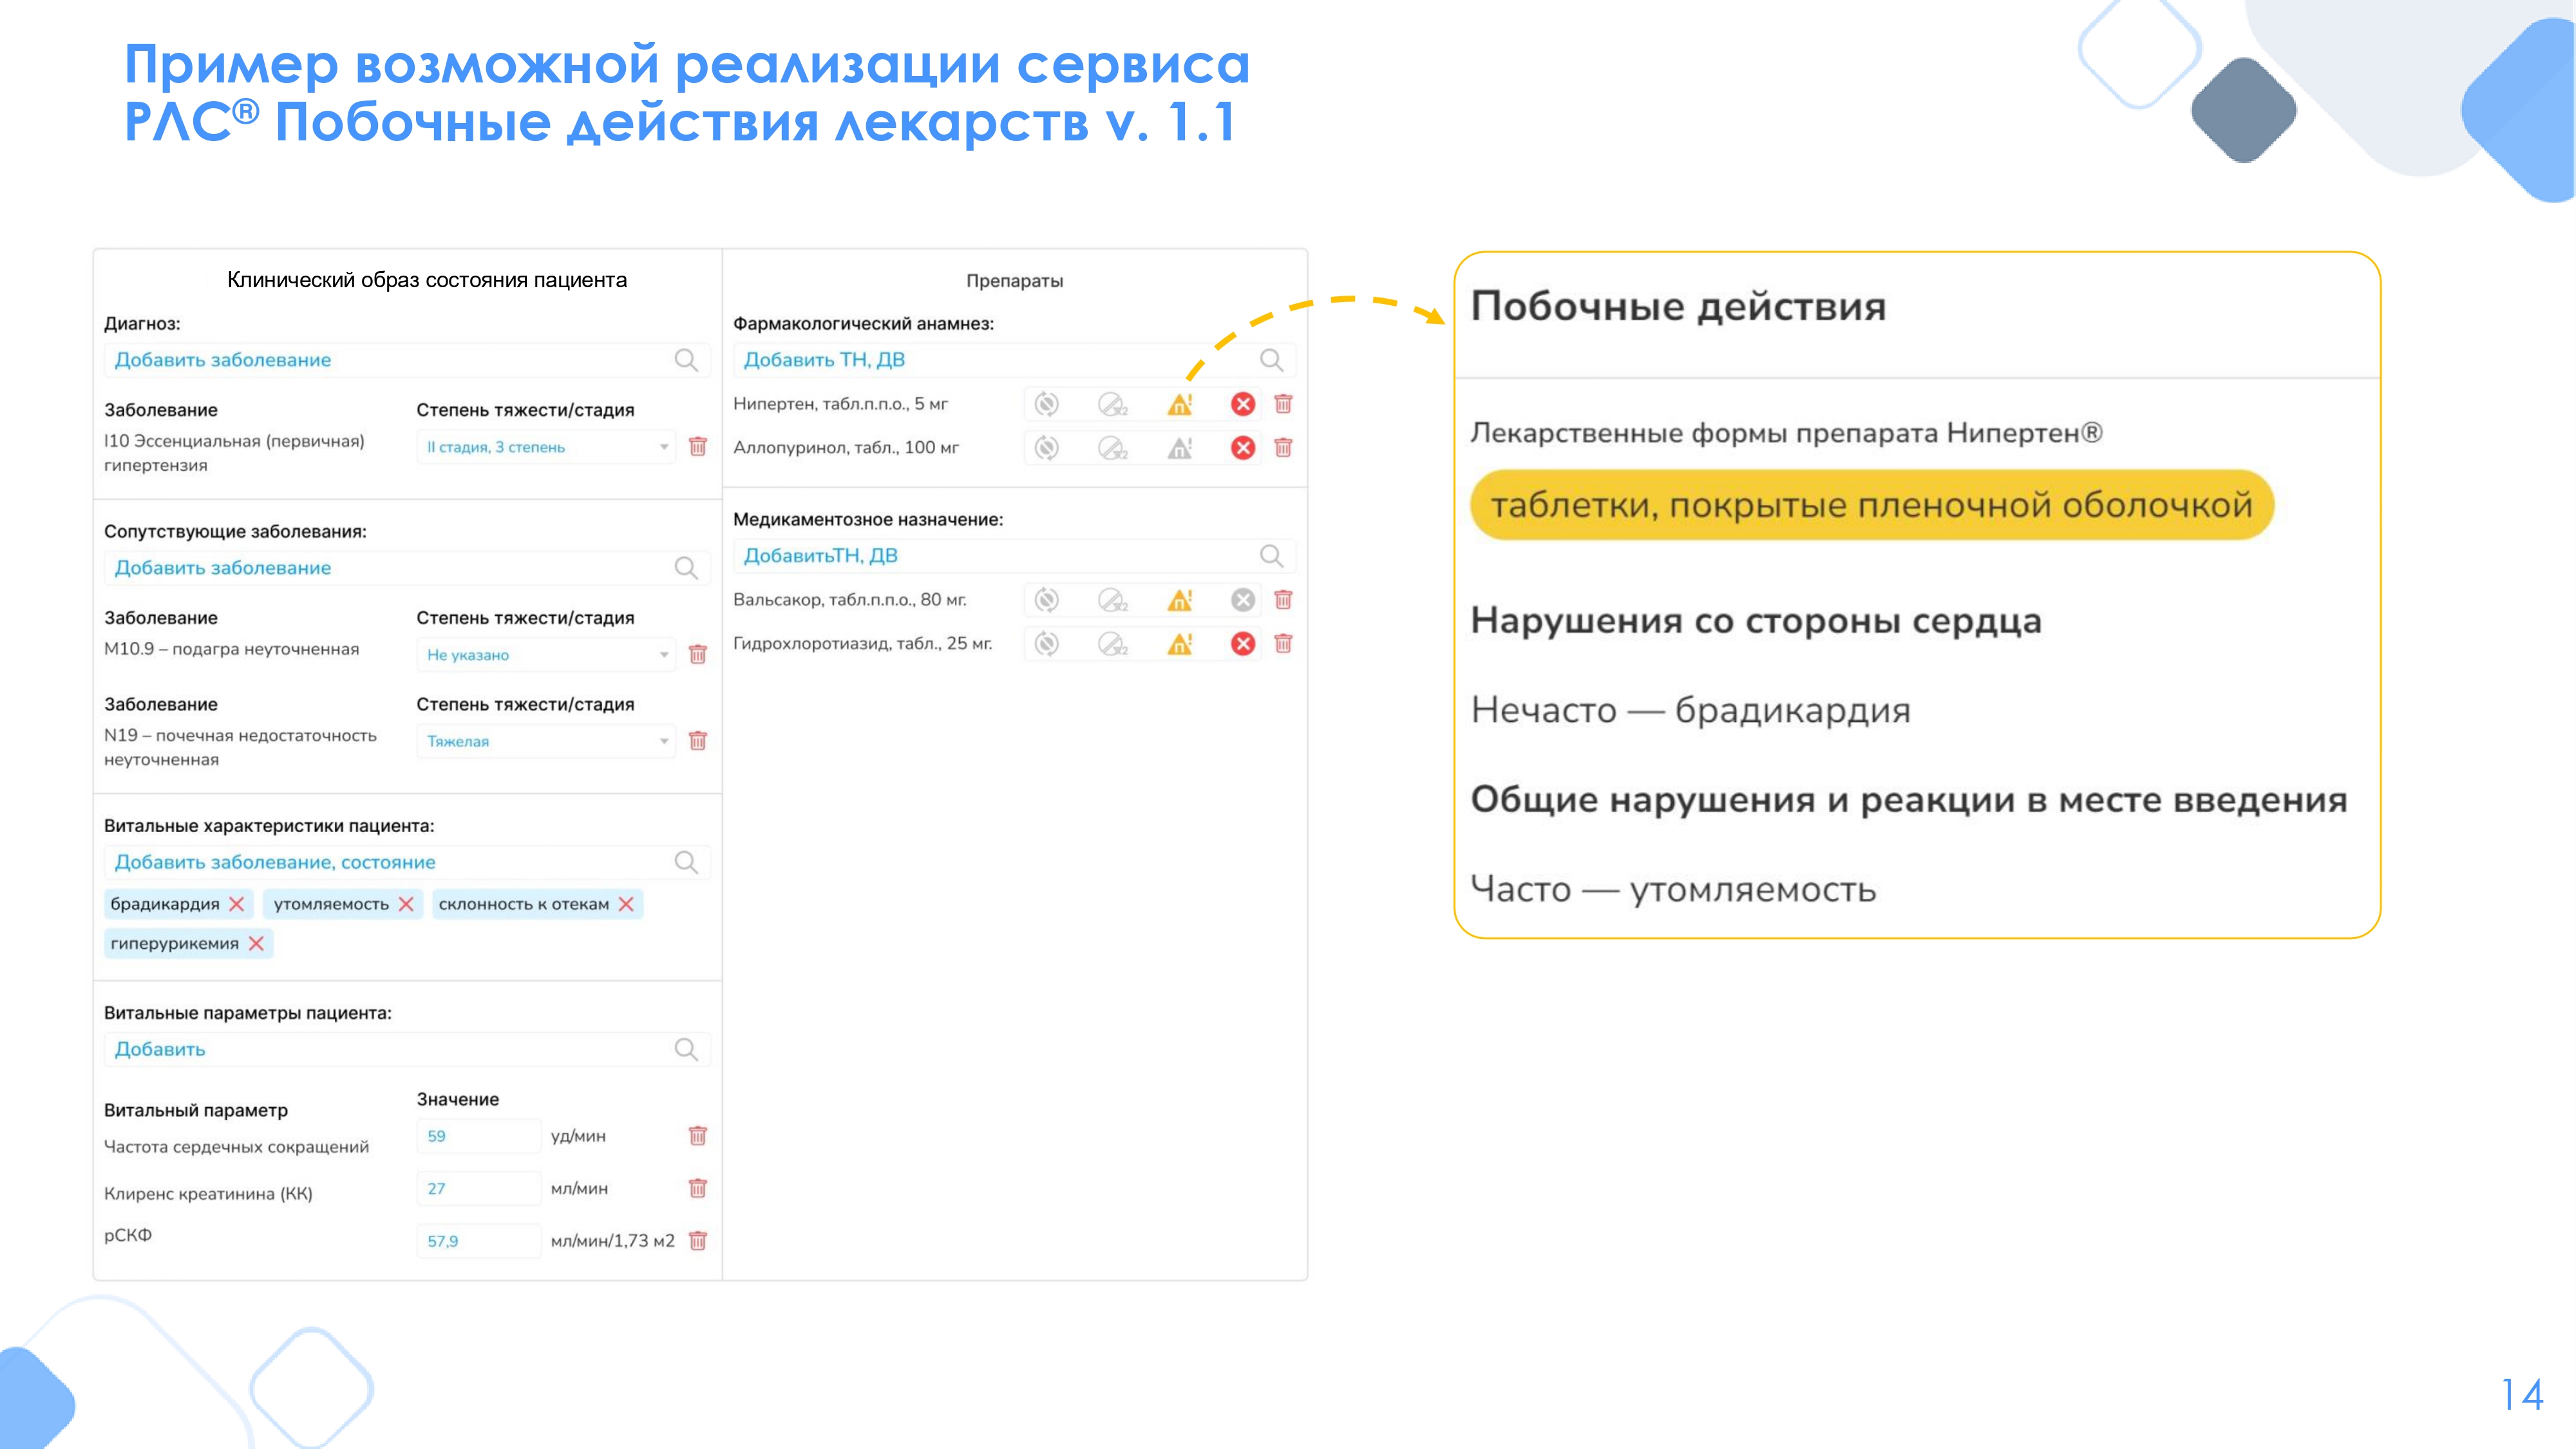Click interaction cycle icon for Вальсакор
The image size is (2576, 1449).
point(1046,600)
